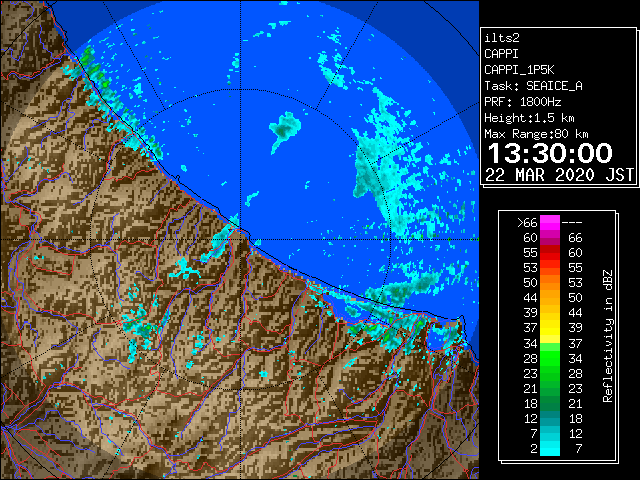The width and height of the screenshot is (640, 480).
Task: Select the 'Task: SEAICE_A' line
Action: [533, 86]
